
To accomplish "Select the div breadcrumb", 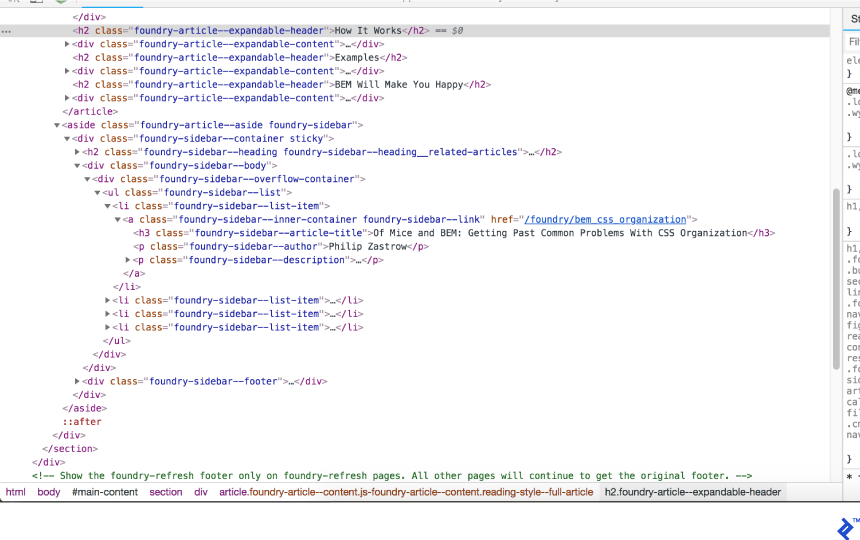I will pos(201,492).
